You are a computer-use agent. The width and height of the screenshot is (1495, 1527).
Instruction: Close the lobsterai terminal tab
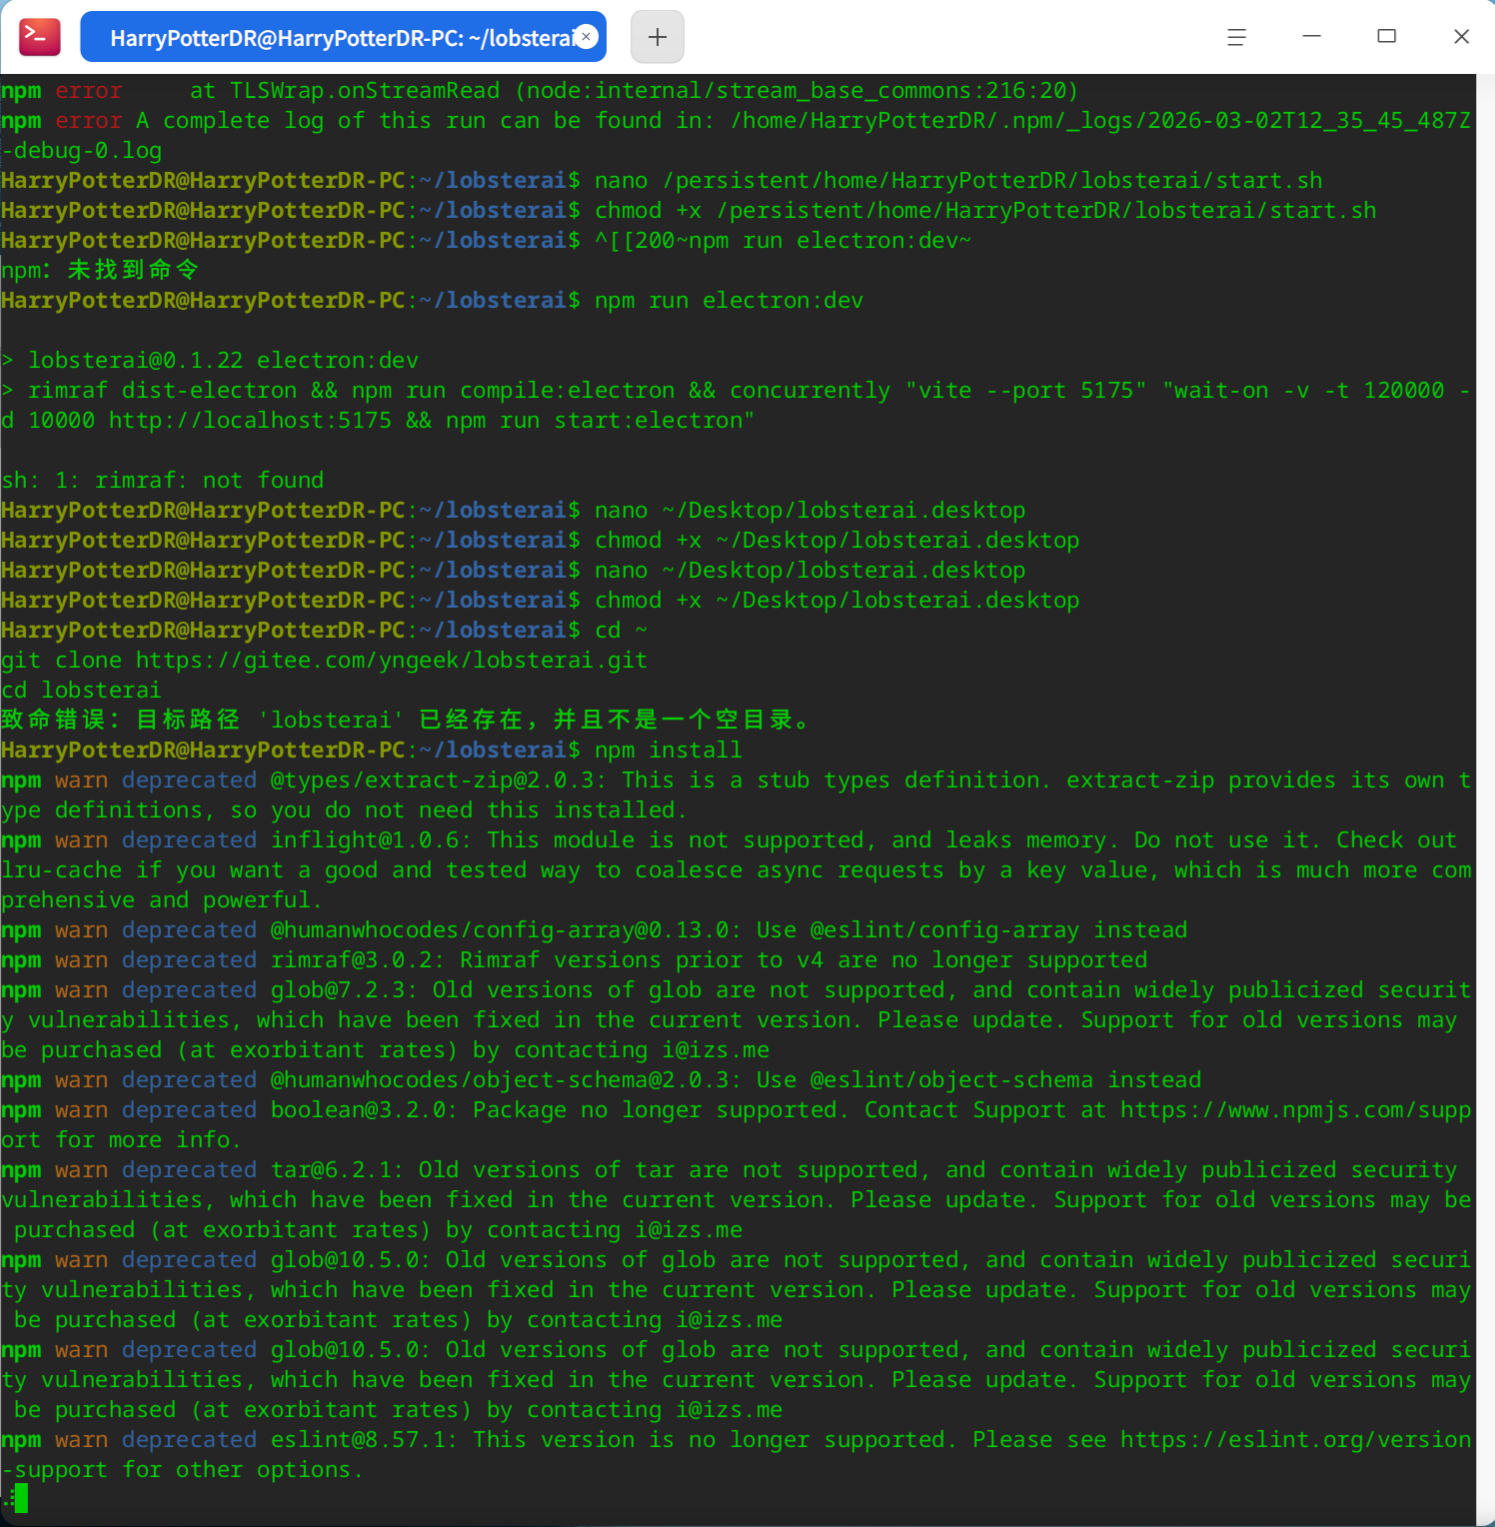[x=586, y=36]
